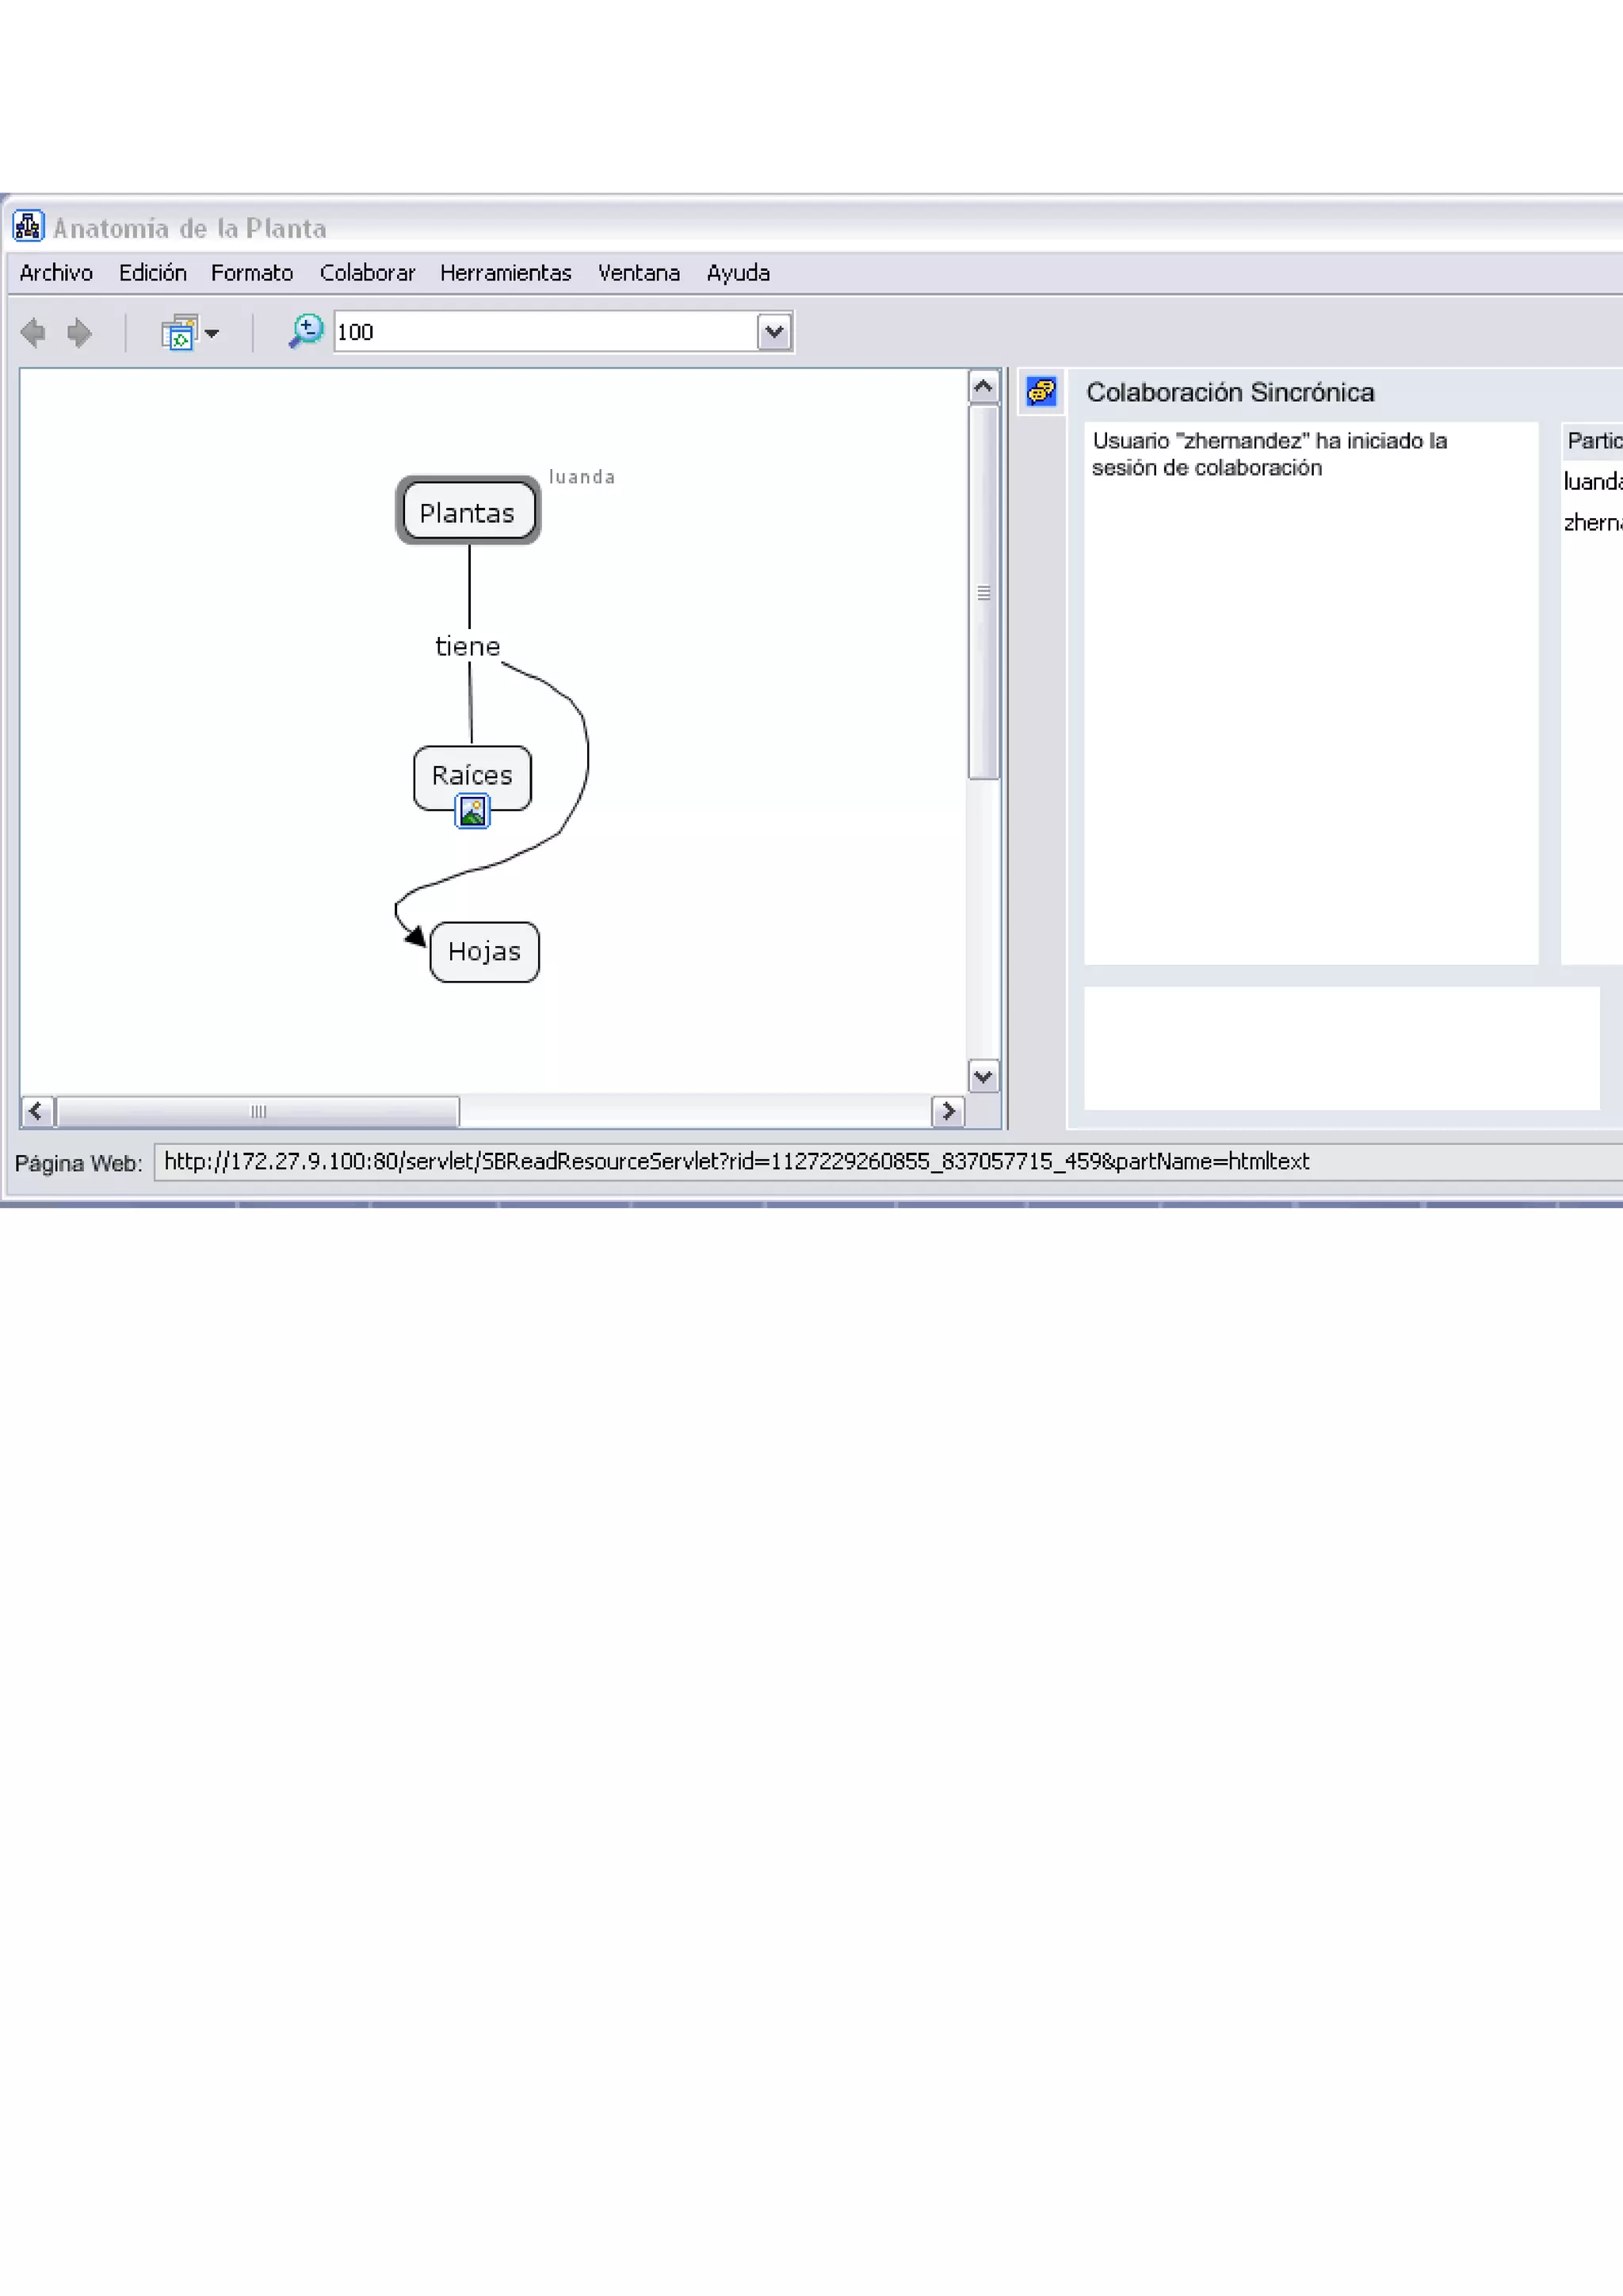
Task: Click the zhernandez session started message
Action: [x=1270, y=454]
